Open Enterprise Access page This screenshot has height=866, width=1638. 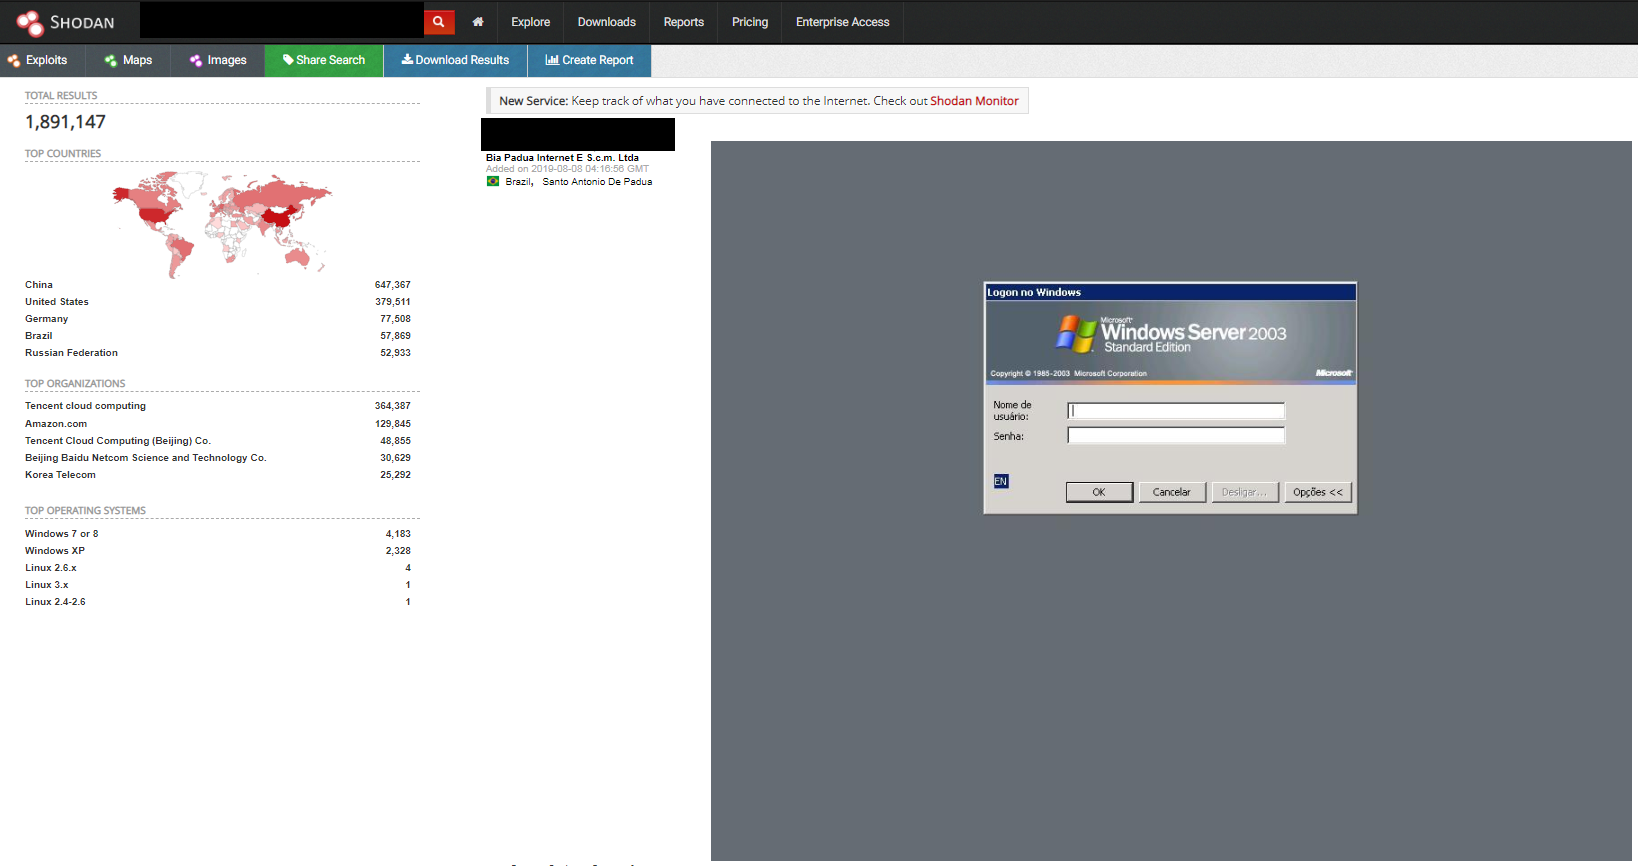coord(843,22)
